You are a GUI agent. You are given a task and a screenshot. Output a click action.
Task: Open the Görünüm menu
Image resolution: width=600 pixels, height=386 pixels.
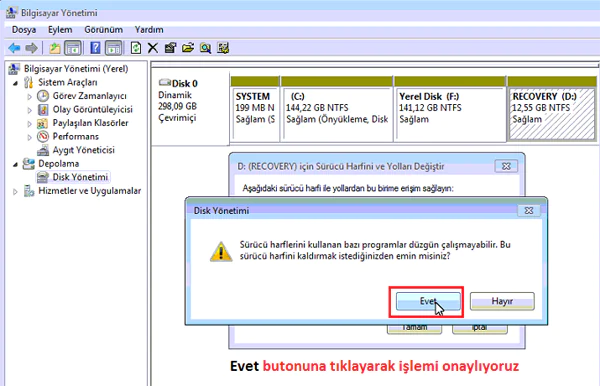point(103,30)
